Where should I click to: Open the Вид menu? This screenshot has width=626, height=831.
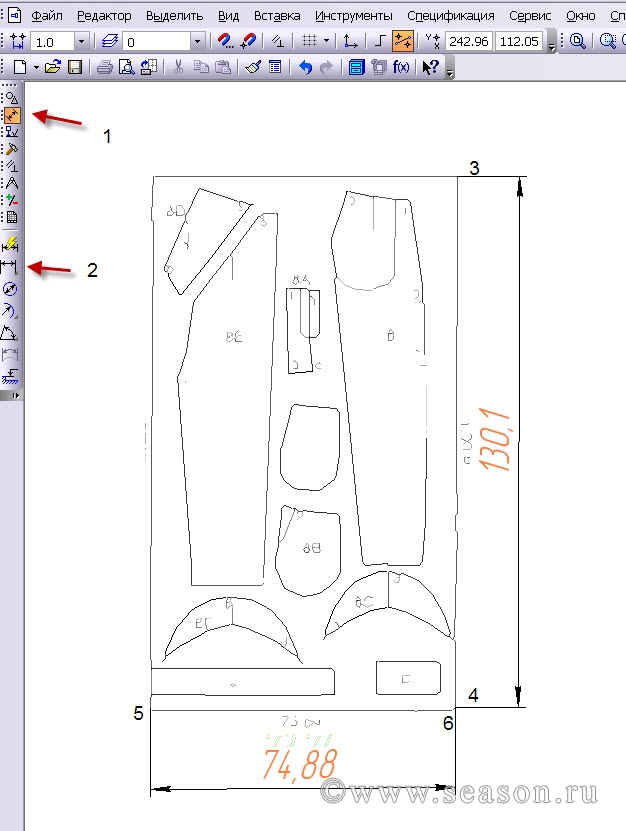[228, 16]
